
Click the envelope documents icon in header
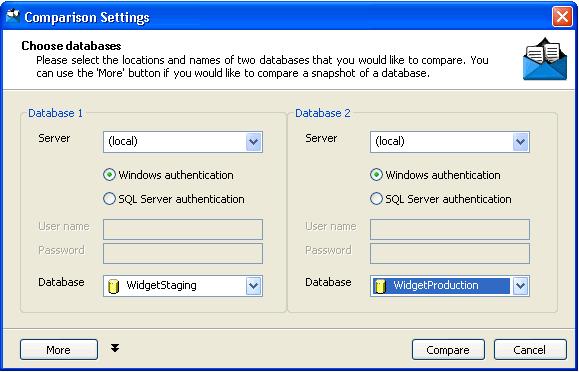545,59
